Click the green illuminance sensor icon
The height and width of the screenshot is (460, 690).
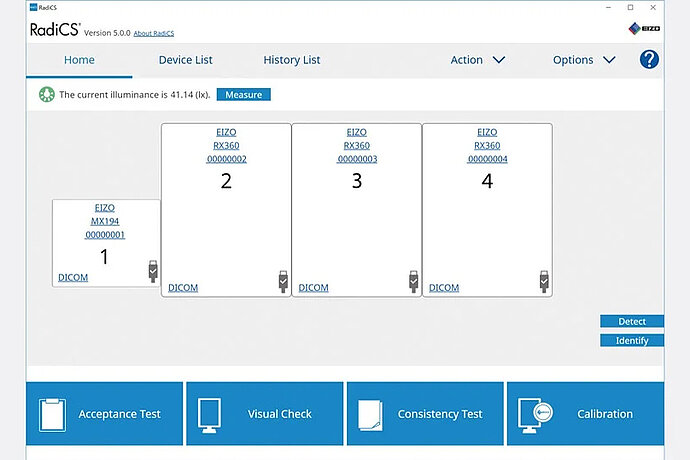[47, 95]
